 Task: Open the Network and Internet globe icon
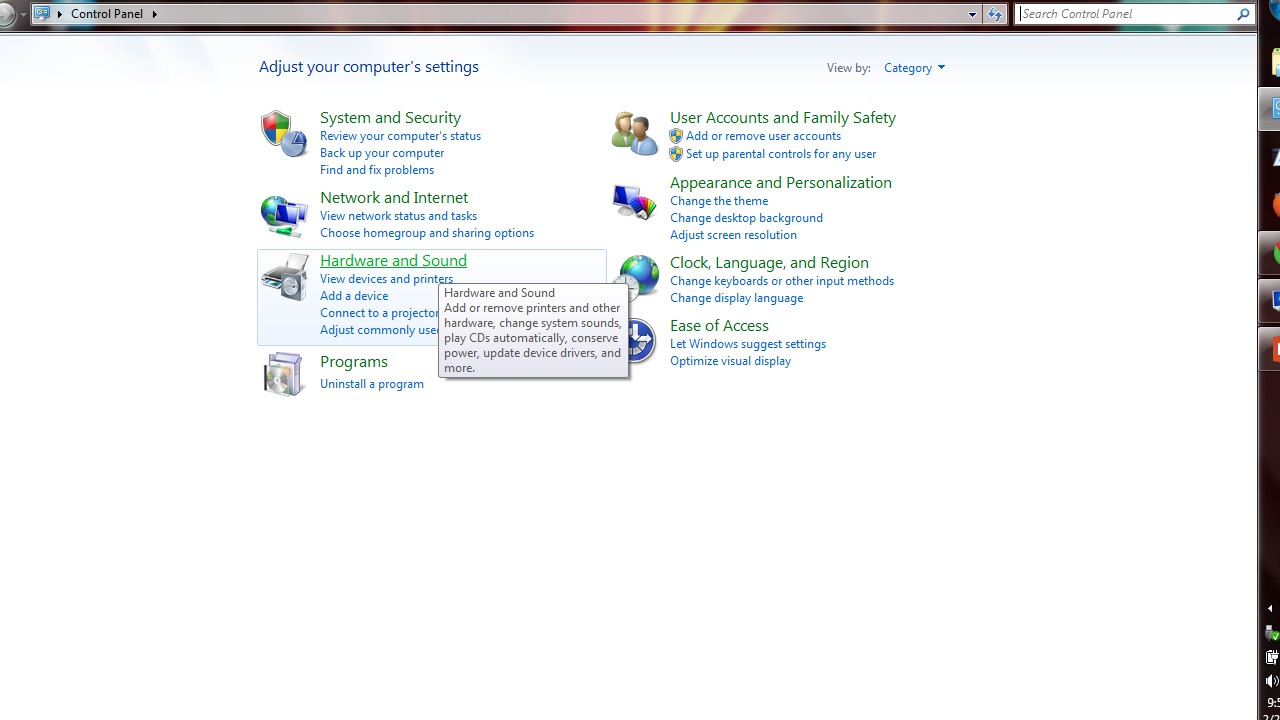click(x=283, y=215)
